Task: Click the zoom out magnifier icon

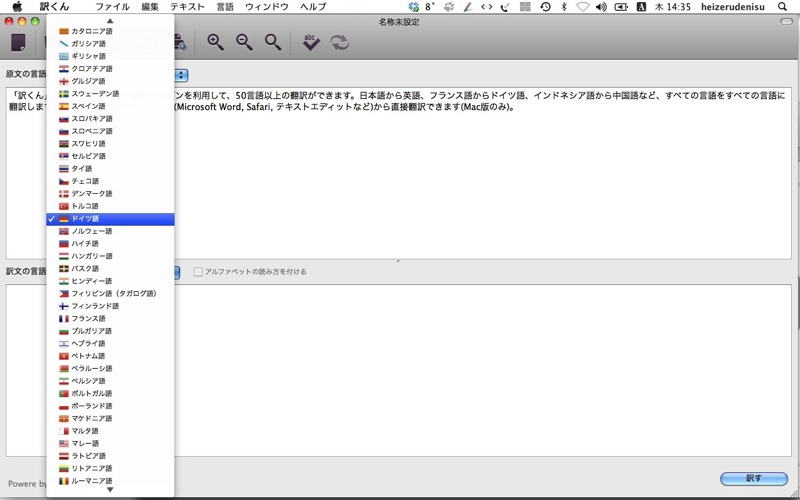Action: pos(244,42)
